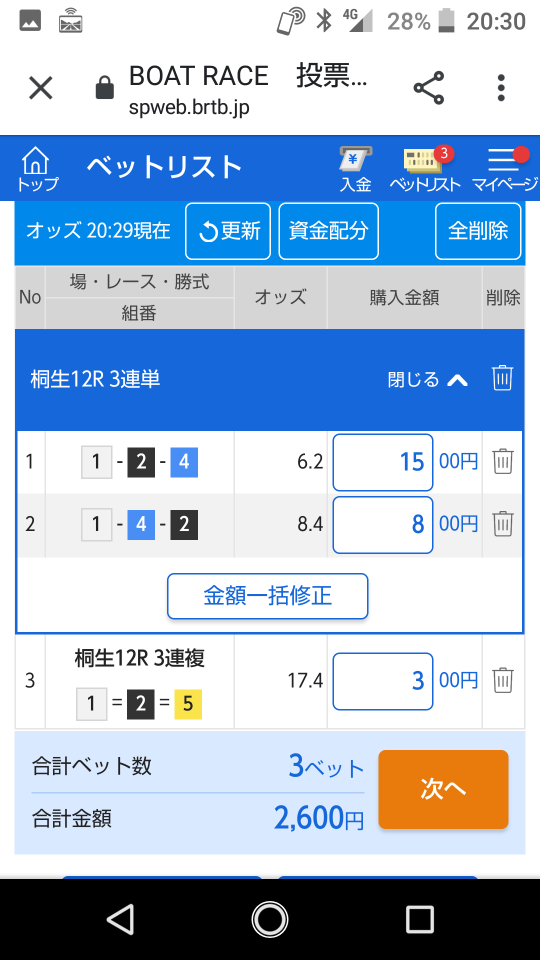Tap 全削除 to delete all bets
The height and width of the screenshot is (960, 540).
[478, 231]
